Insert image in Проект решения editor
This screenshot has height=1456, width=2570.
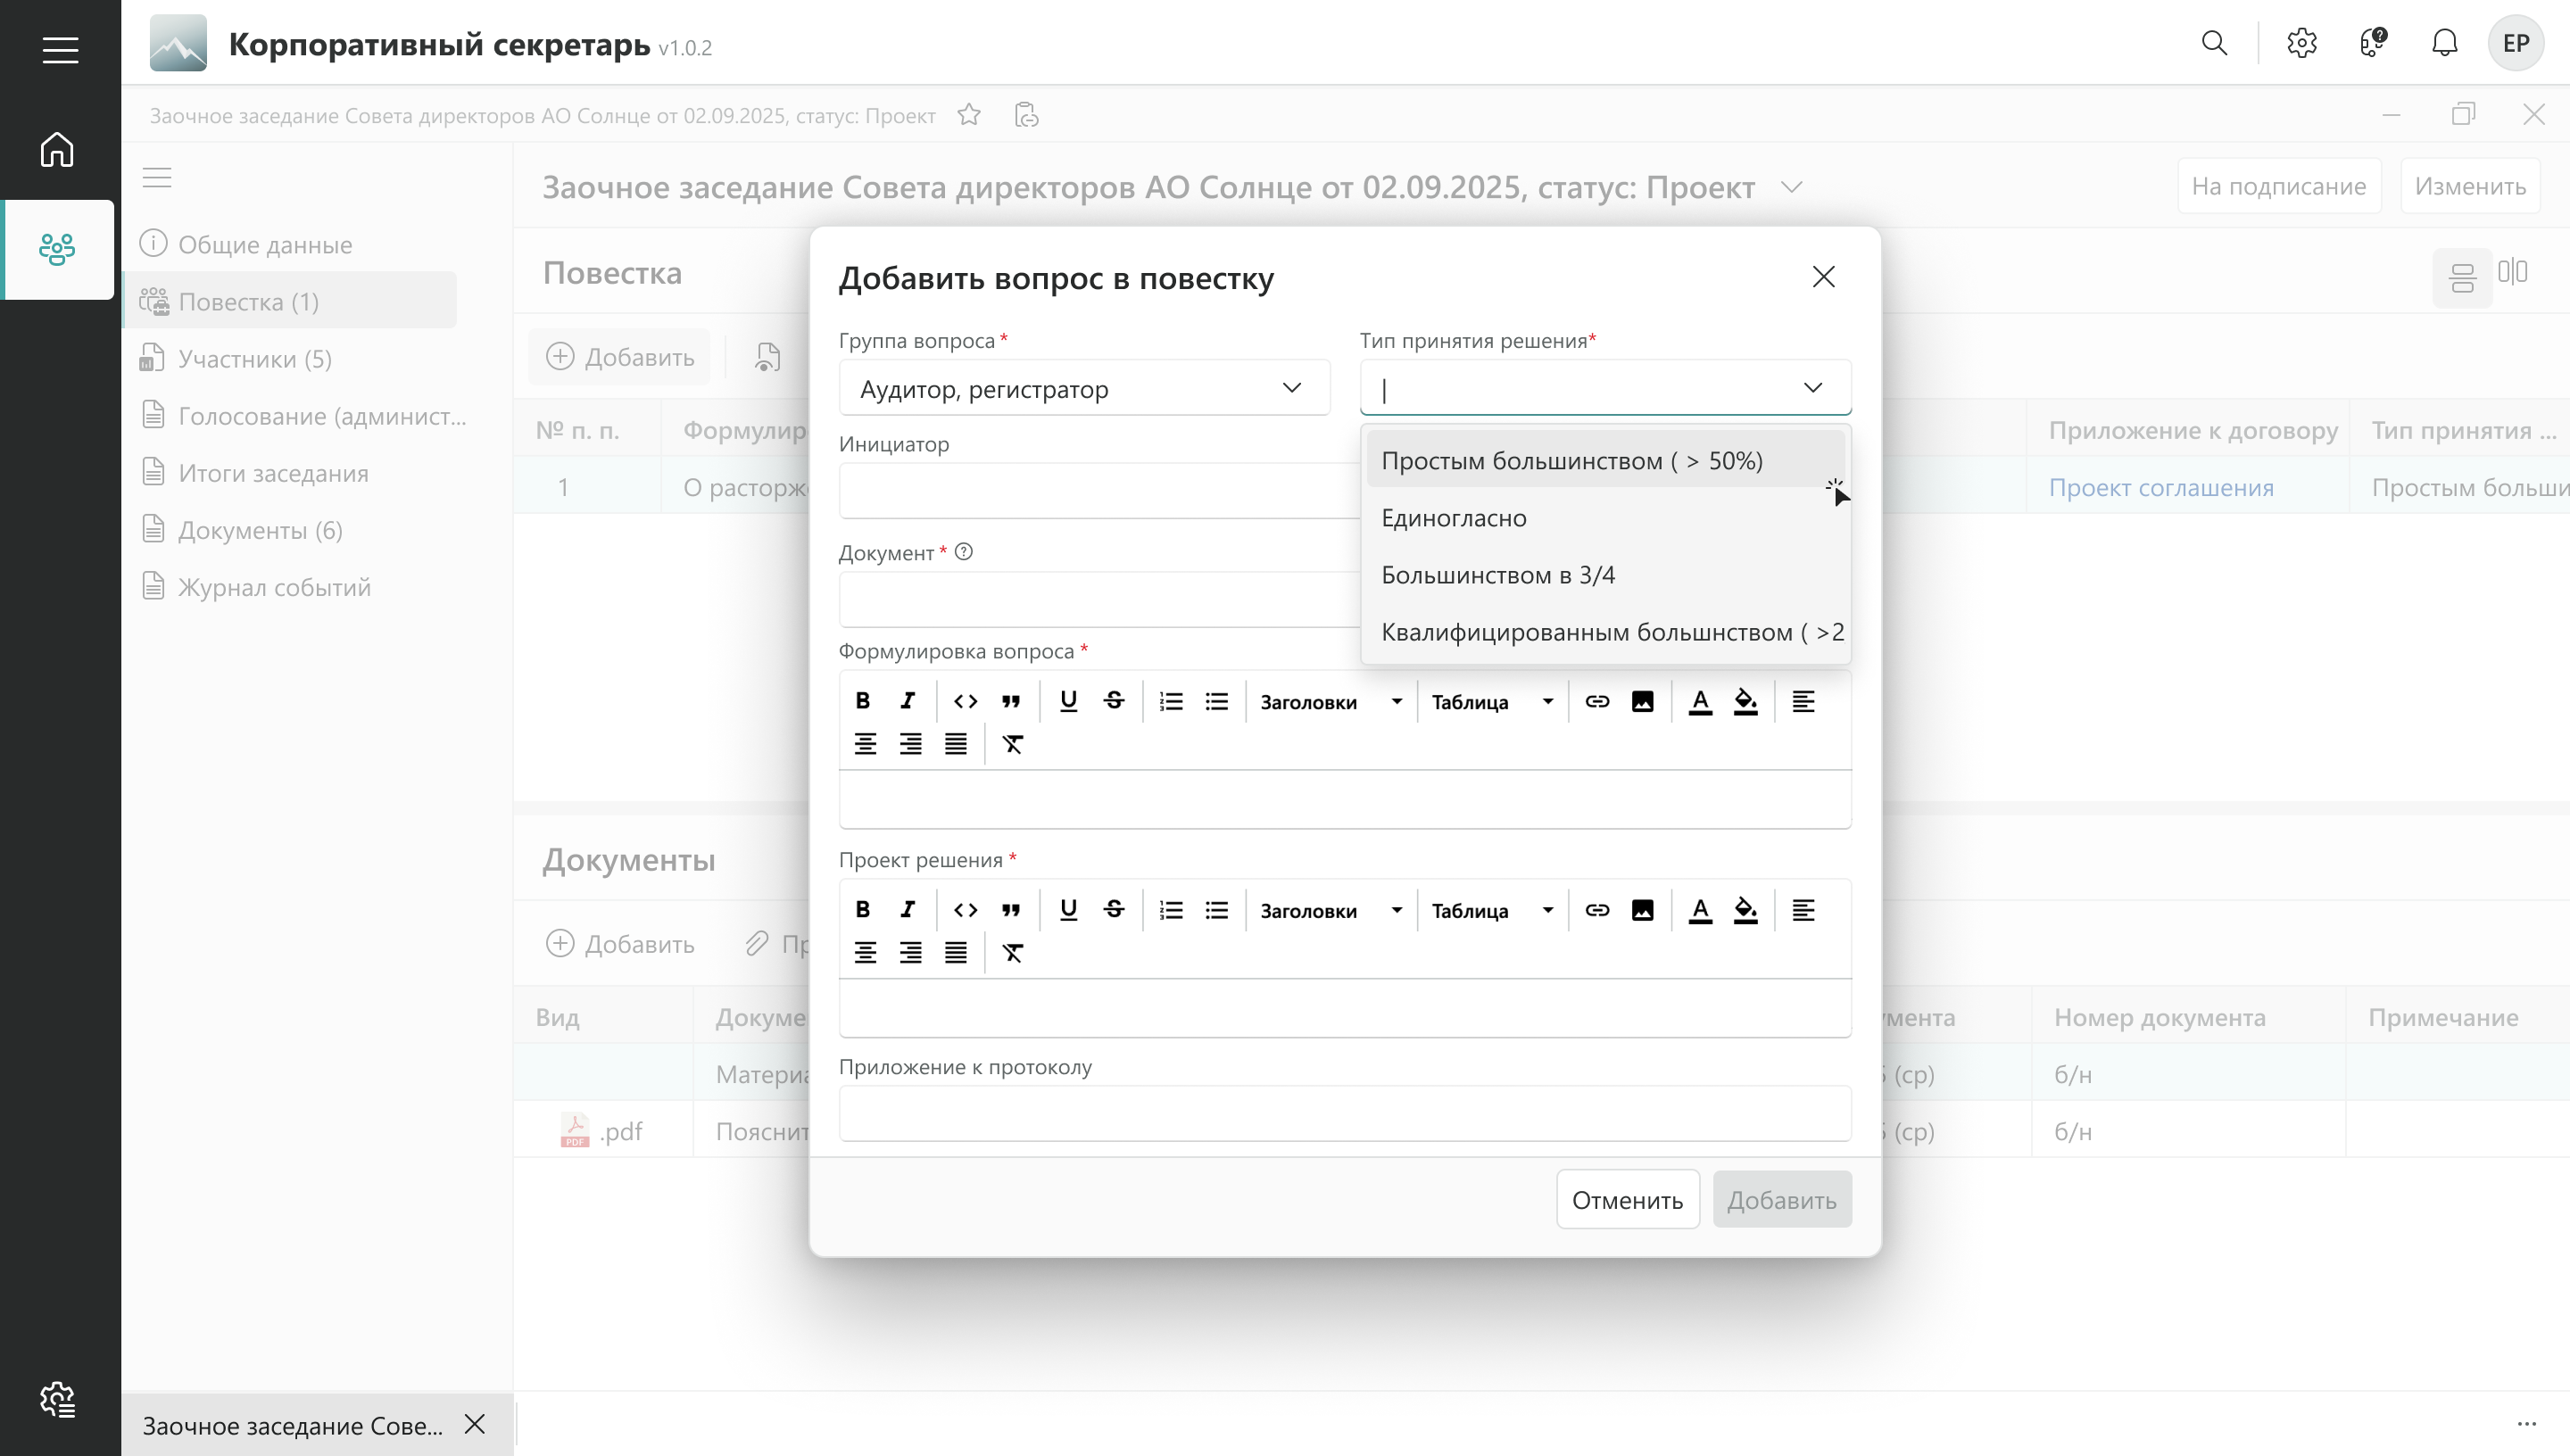pos(1642,910)
